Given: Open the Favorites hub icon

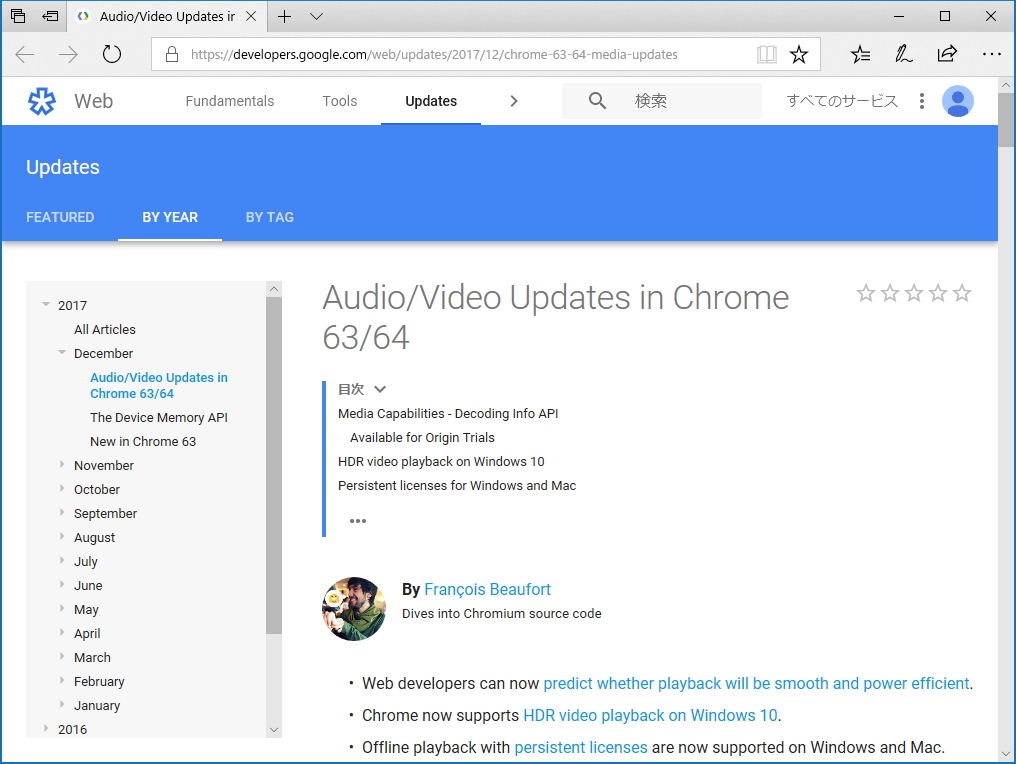Looking at the screenshot, I should pos(860,55).
